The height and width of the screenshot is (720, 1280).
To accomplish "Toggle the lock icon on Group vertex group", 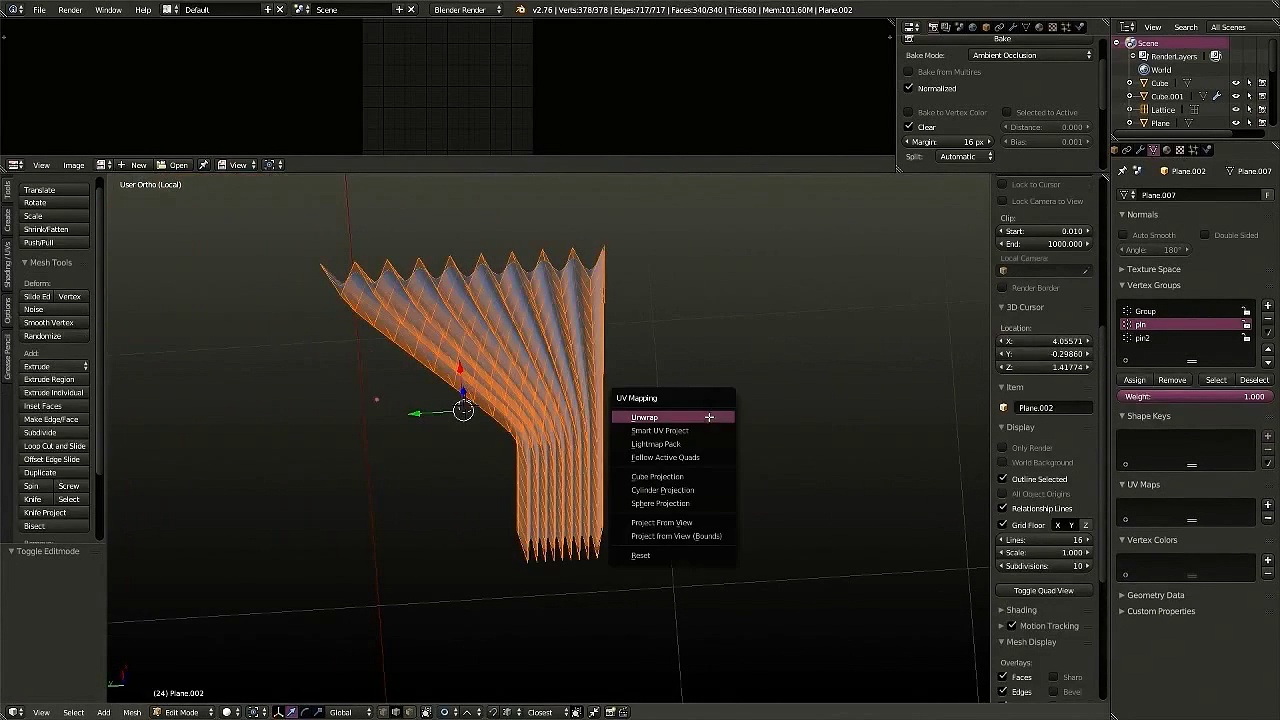I will 1246,311.
